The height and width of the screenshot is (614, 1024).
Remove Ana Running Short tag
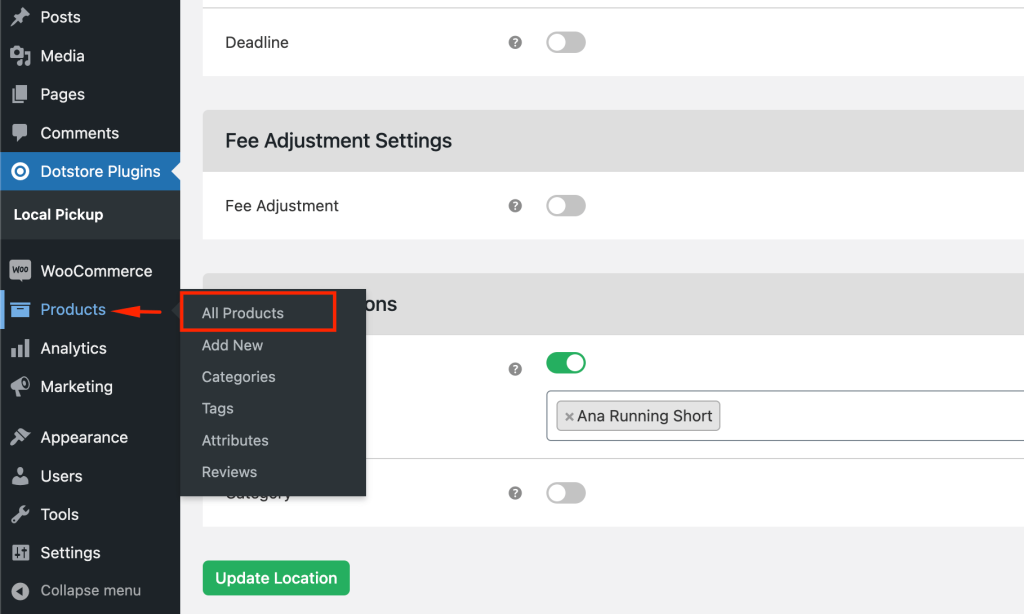(569, 417)
